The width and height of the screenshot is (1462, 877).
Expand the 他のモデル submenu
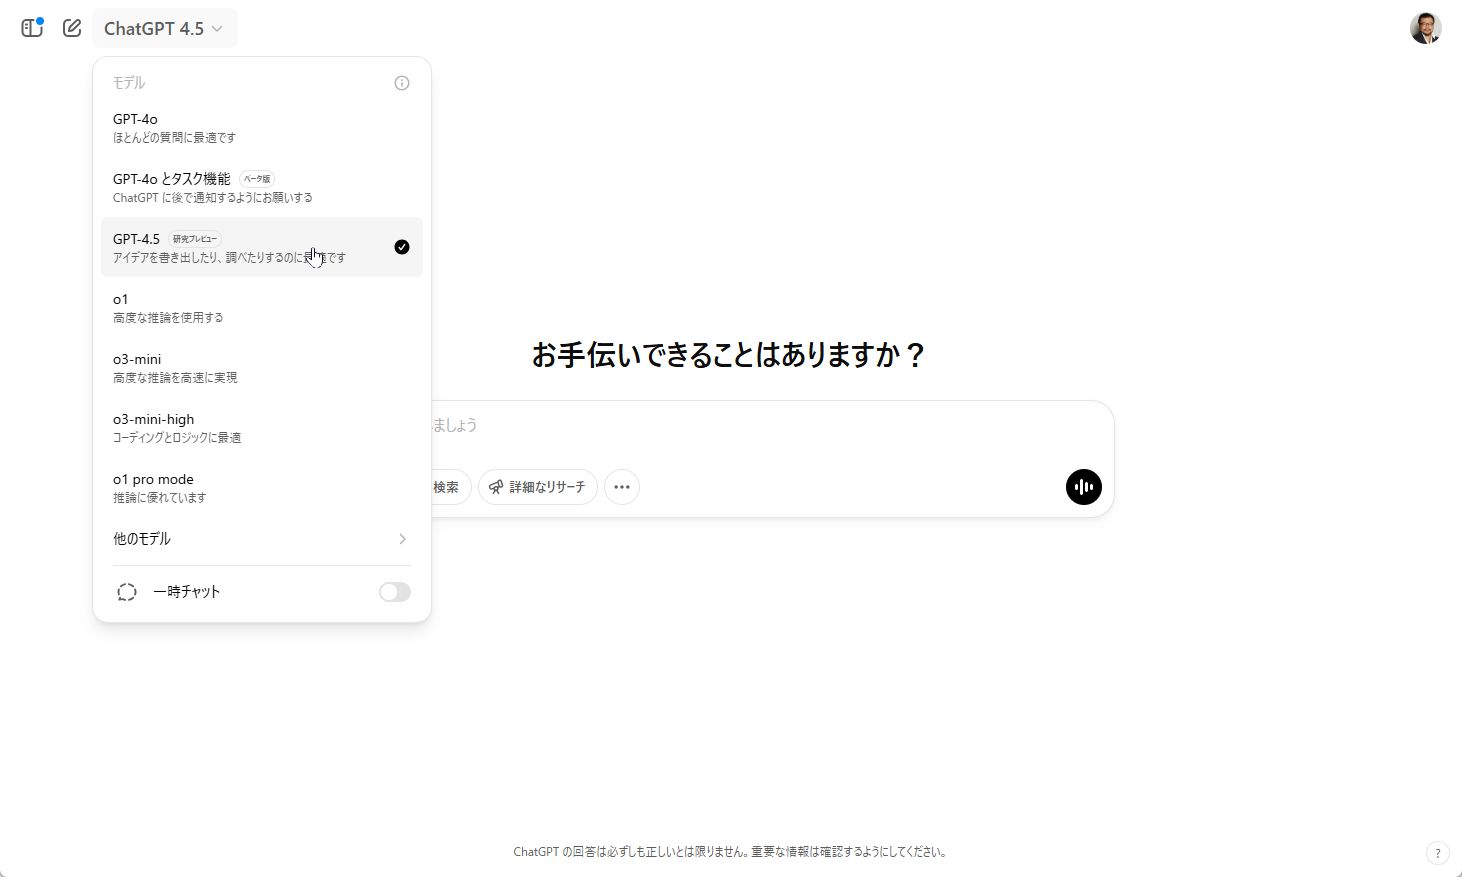pos(262,539)
